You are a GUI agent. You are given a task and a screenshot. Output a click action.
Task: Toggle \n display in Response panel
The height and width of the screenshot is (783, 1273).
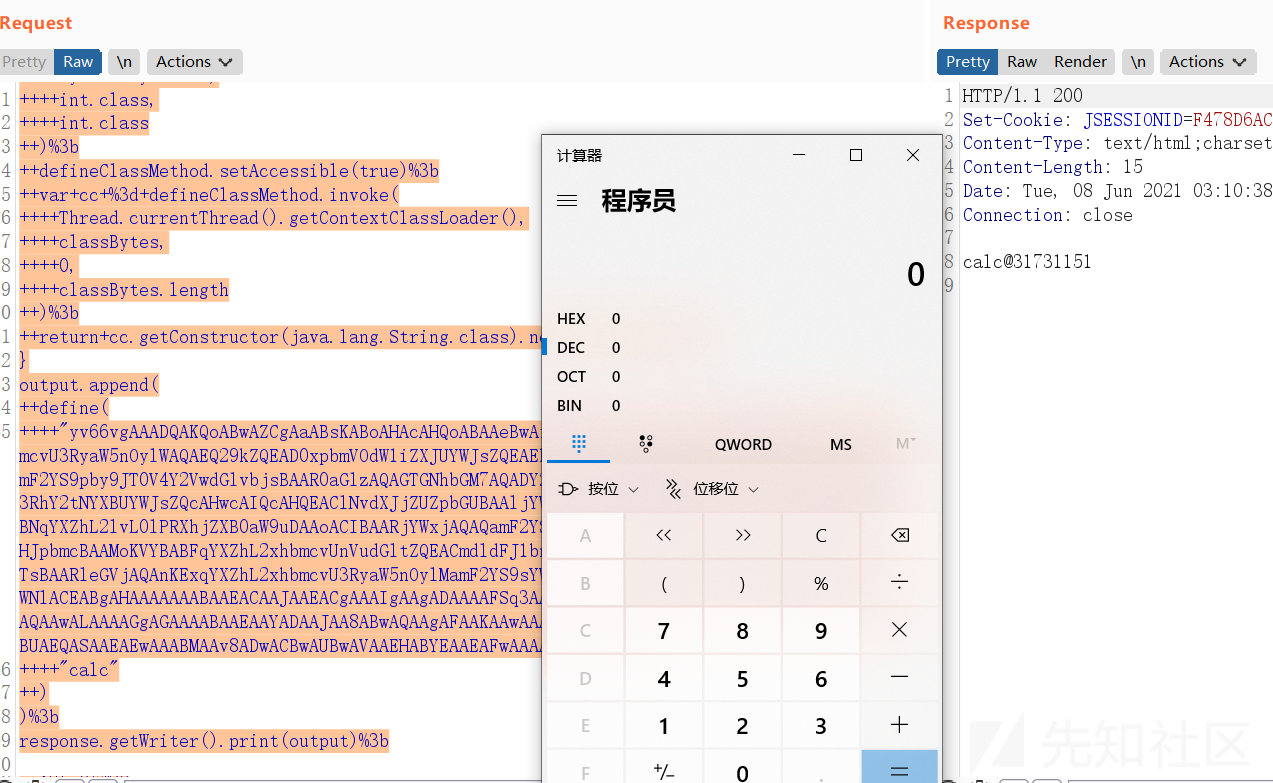click(x=1138, y=62)
